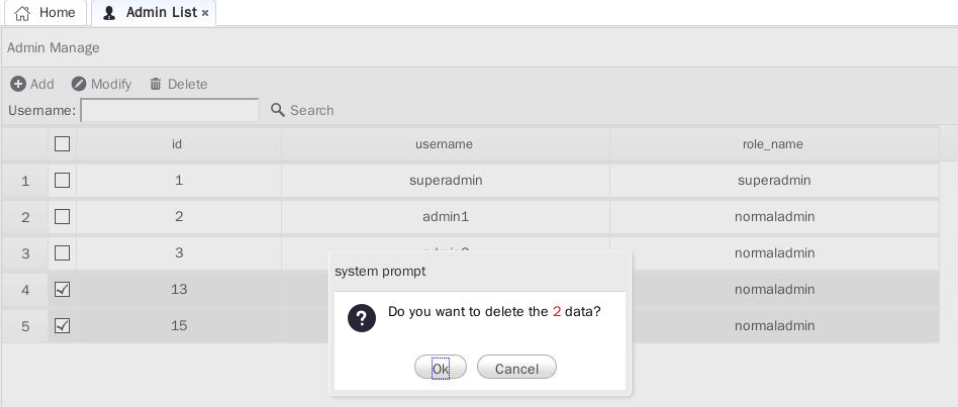Confirm deletion with the Ok button
The image size is (958, 407).
441,368
